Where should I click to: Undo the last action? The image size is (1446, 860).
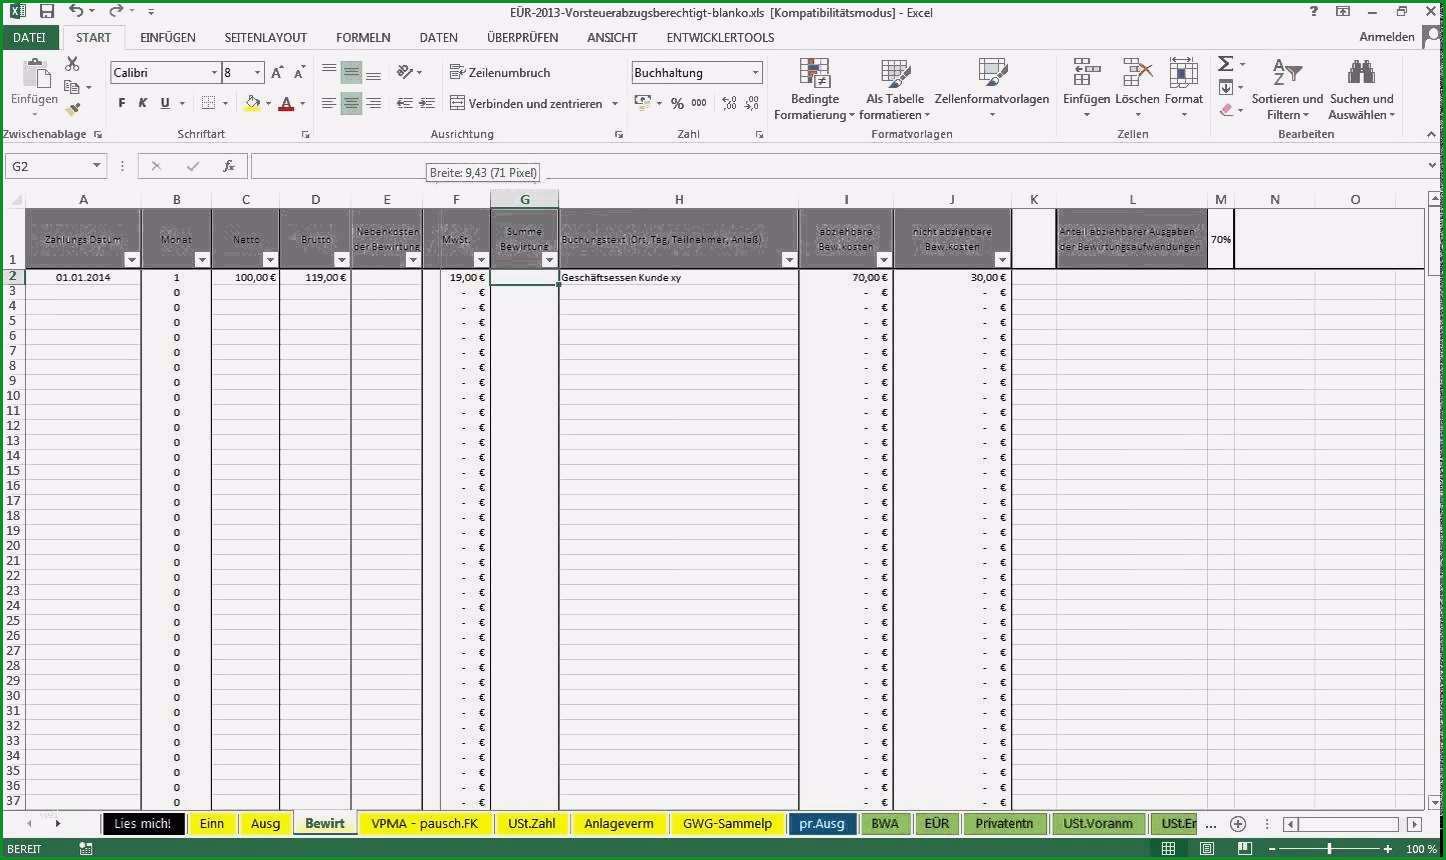(x=76, y=11)
